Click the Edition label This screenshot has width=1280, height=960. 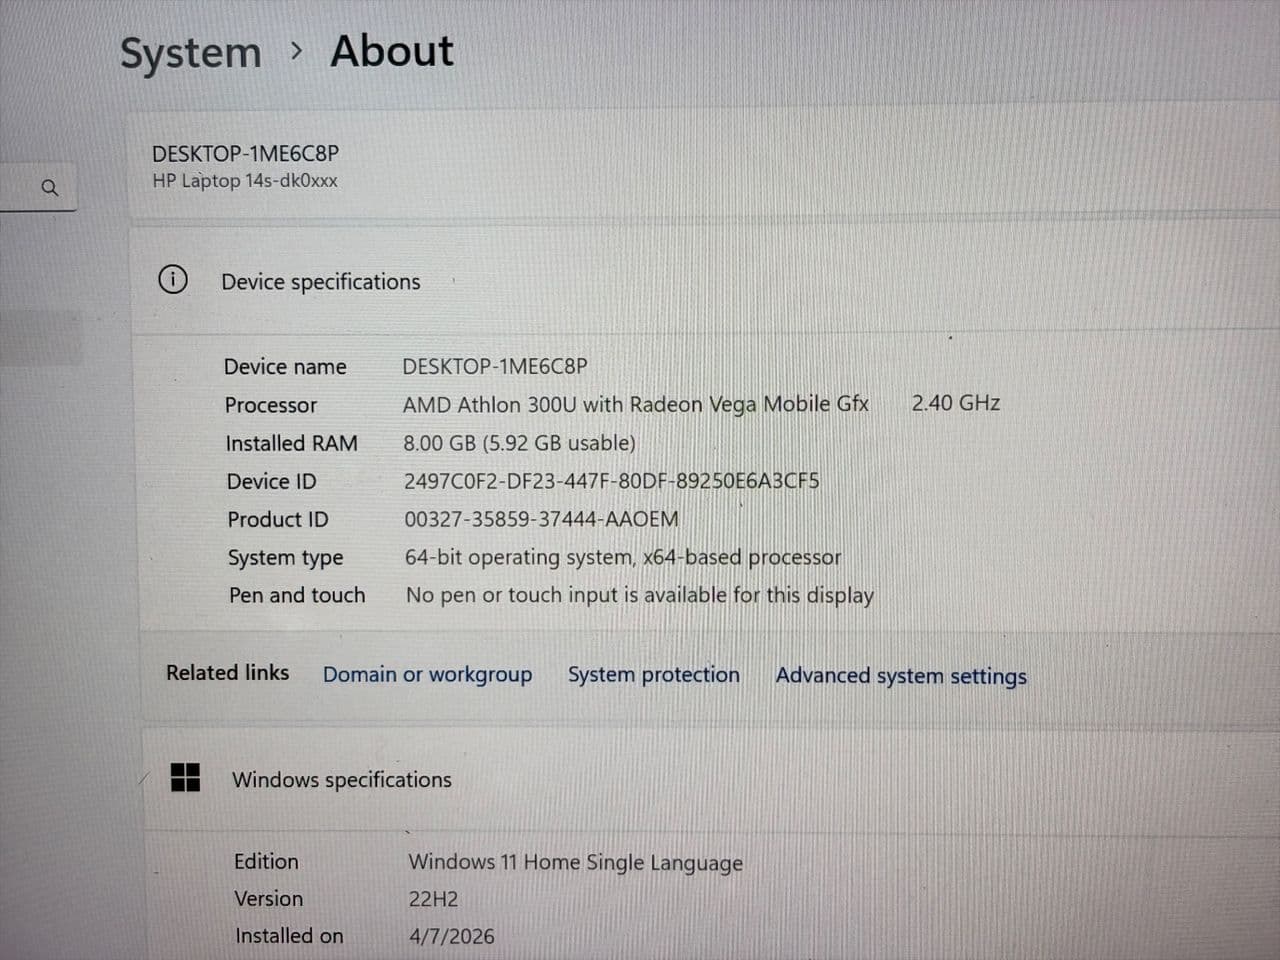(x=266, y=861)
